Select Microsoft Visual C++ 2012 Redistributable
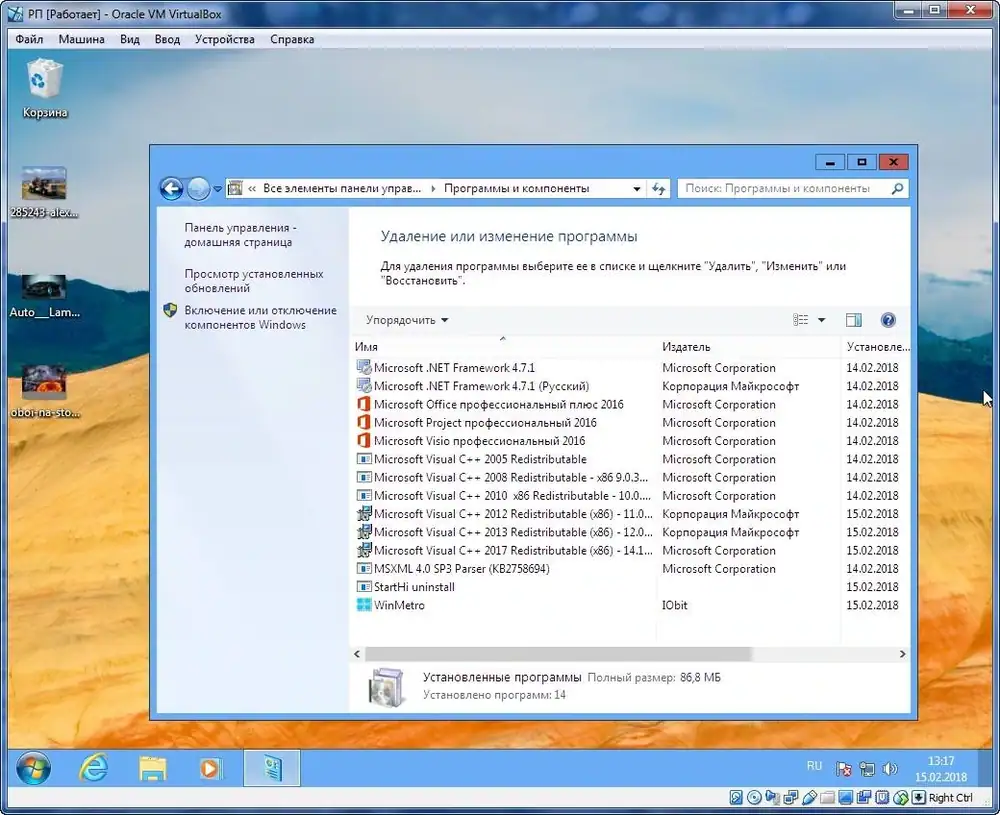The height and width of the screenshot is (815, 1000). coord(513,514)
